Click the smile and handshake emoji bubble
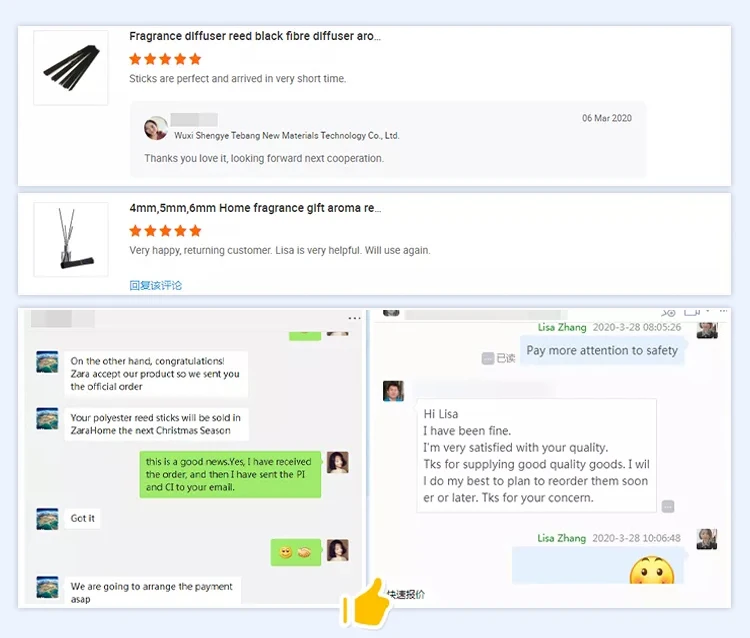Viewport: 750px width, 638px height. click(x=296, y=552)
